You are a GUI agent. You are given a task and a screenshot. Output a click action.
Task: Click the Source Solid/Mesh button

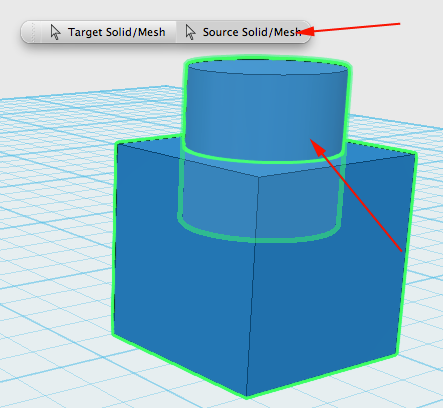(243, 32)
